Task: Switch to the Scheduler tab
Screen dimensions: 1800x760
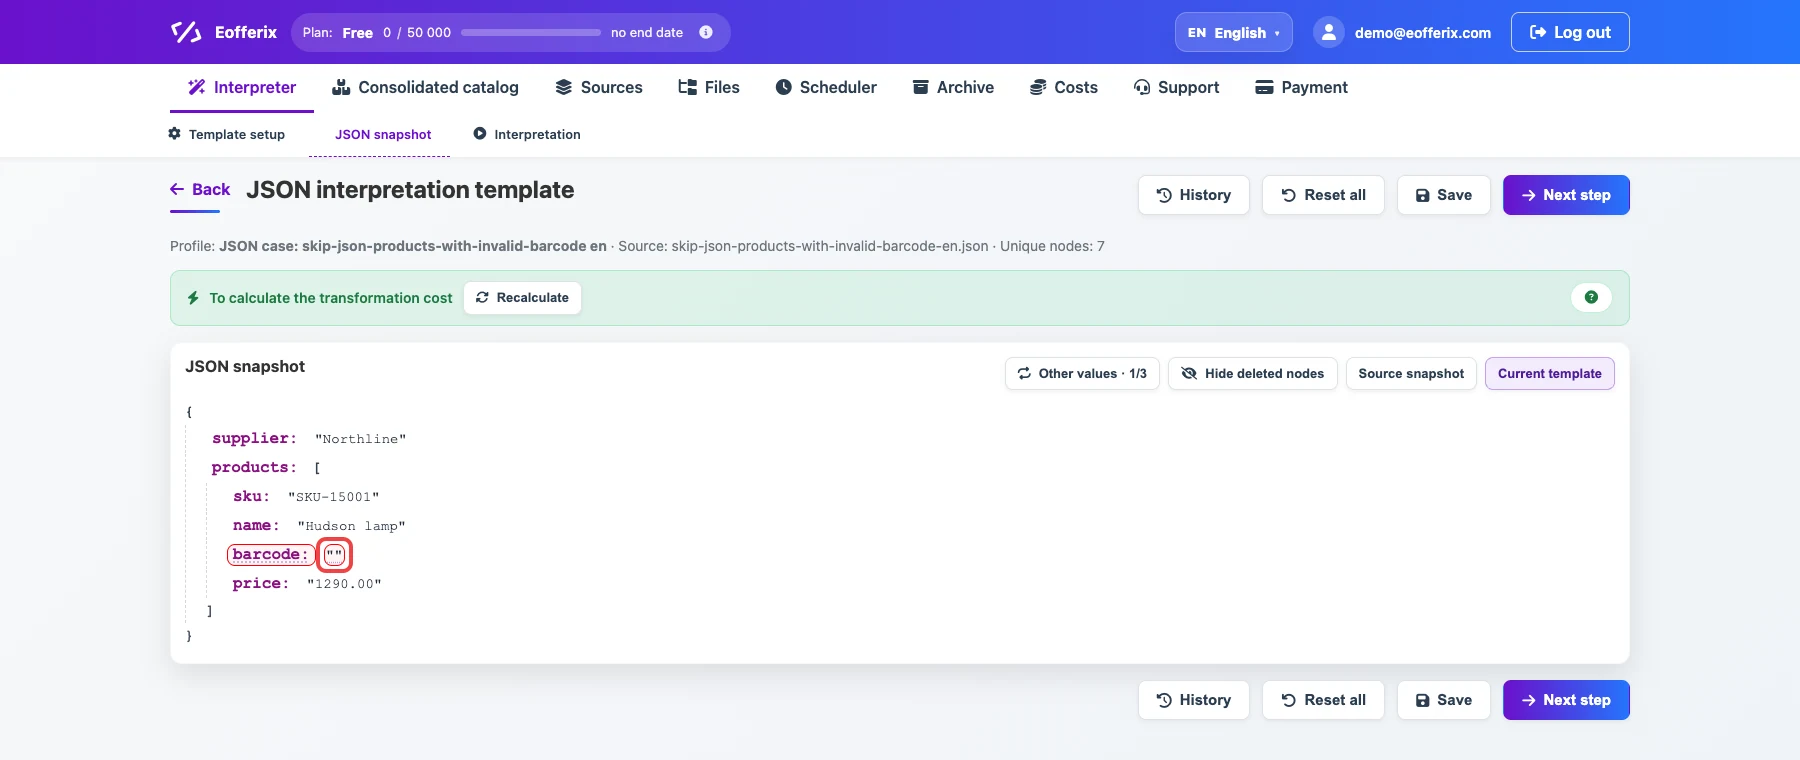Action: click(826, 87)
